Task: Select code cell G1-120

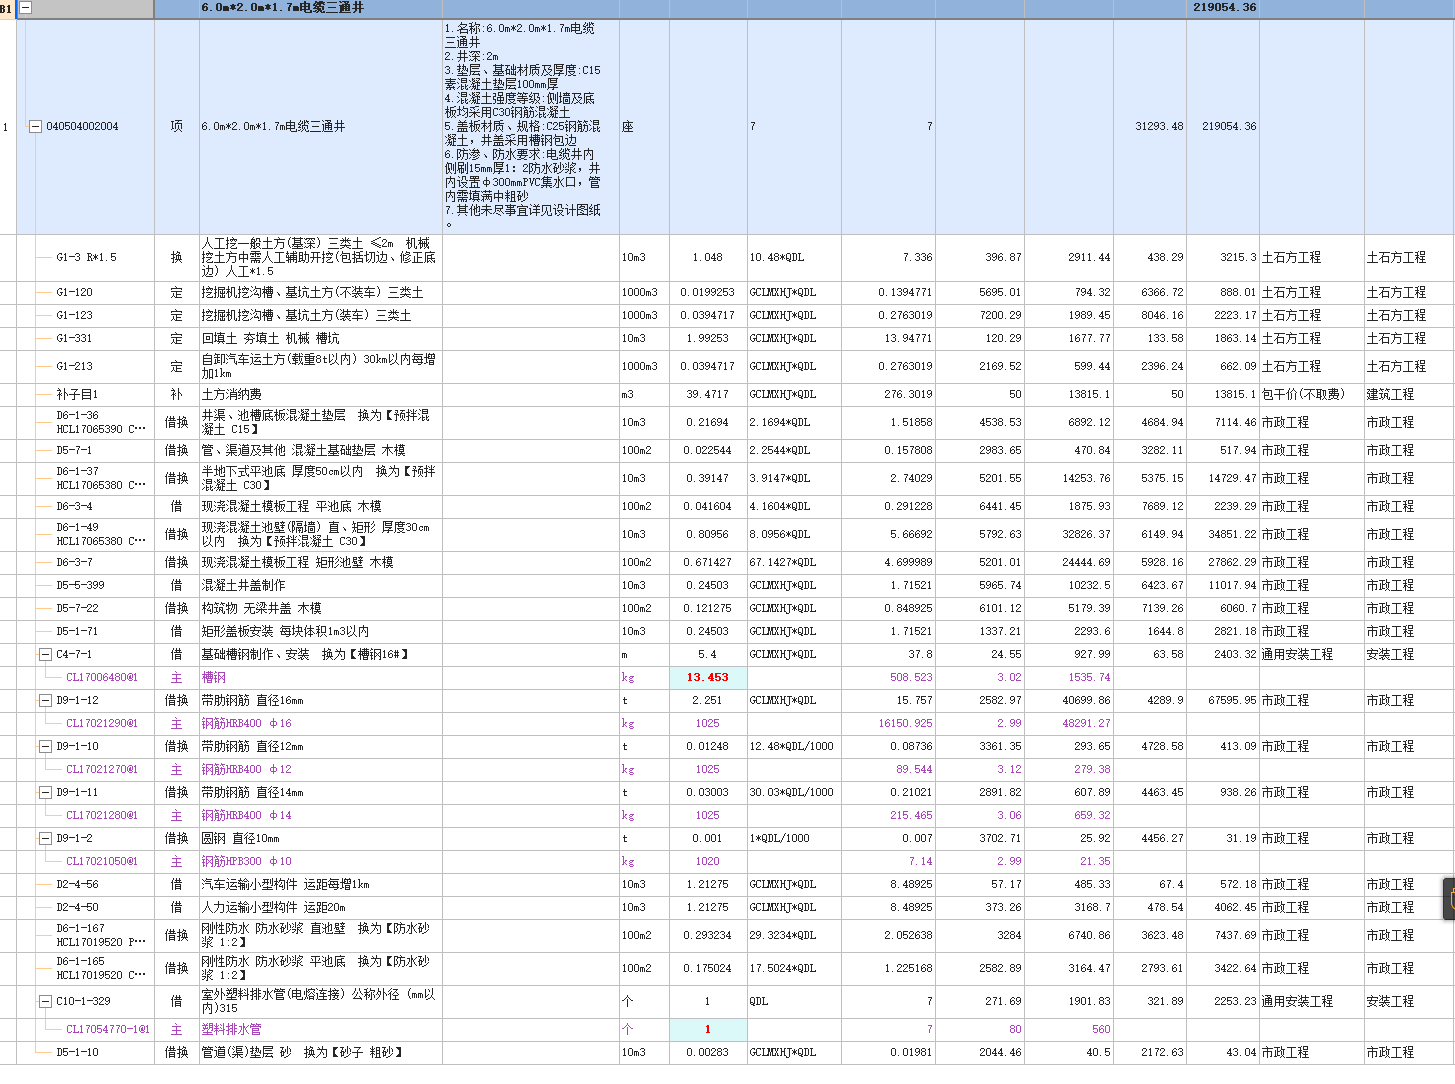Action: [x=75, y=293]
